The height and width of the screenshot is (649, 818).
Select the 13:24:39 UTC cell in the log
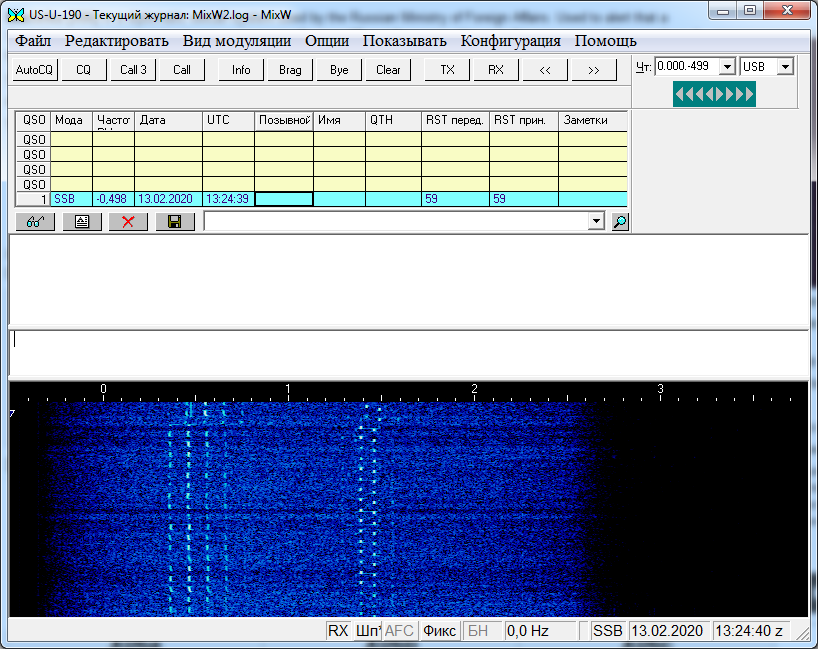pos(228,199)
